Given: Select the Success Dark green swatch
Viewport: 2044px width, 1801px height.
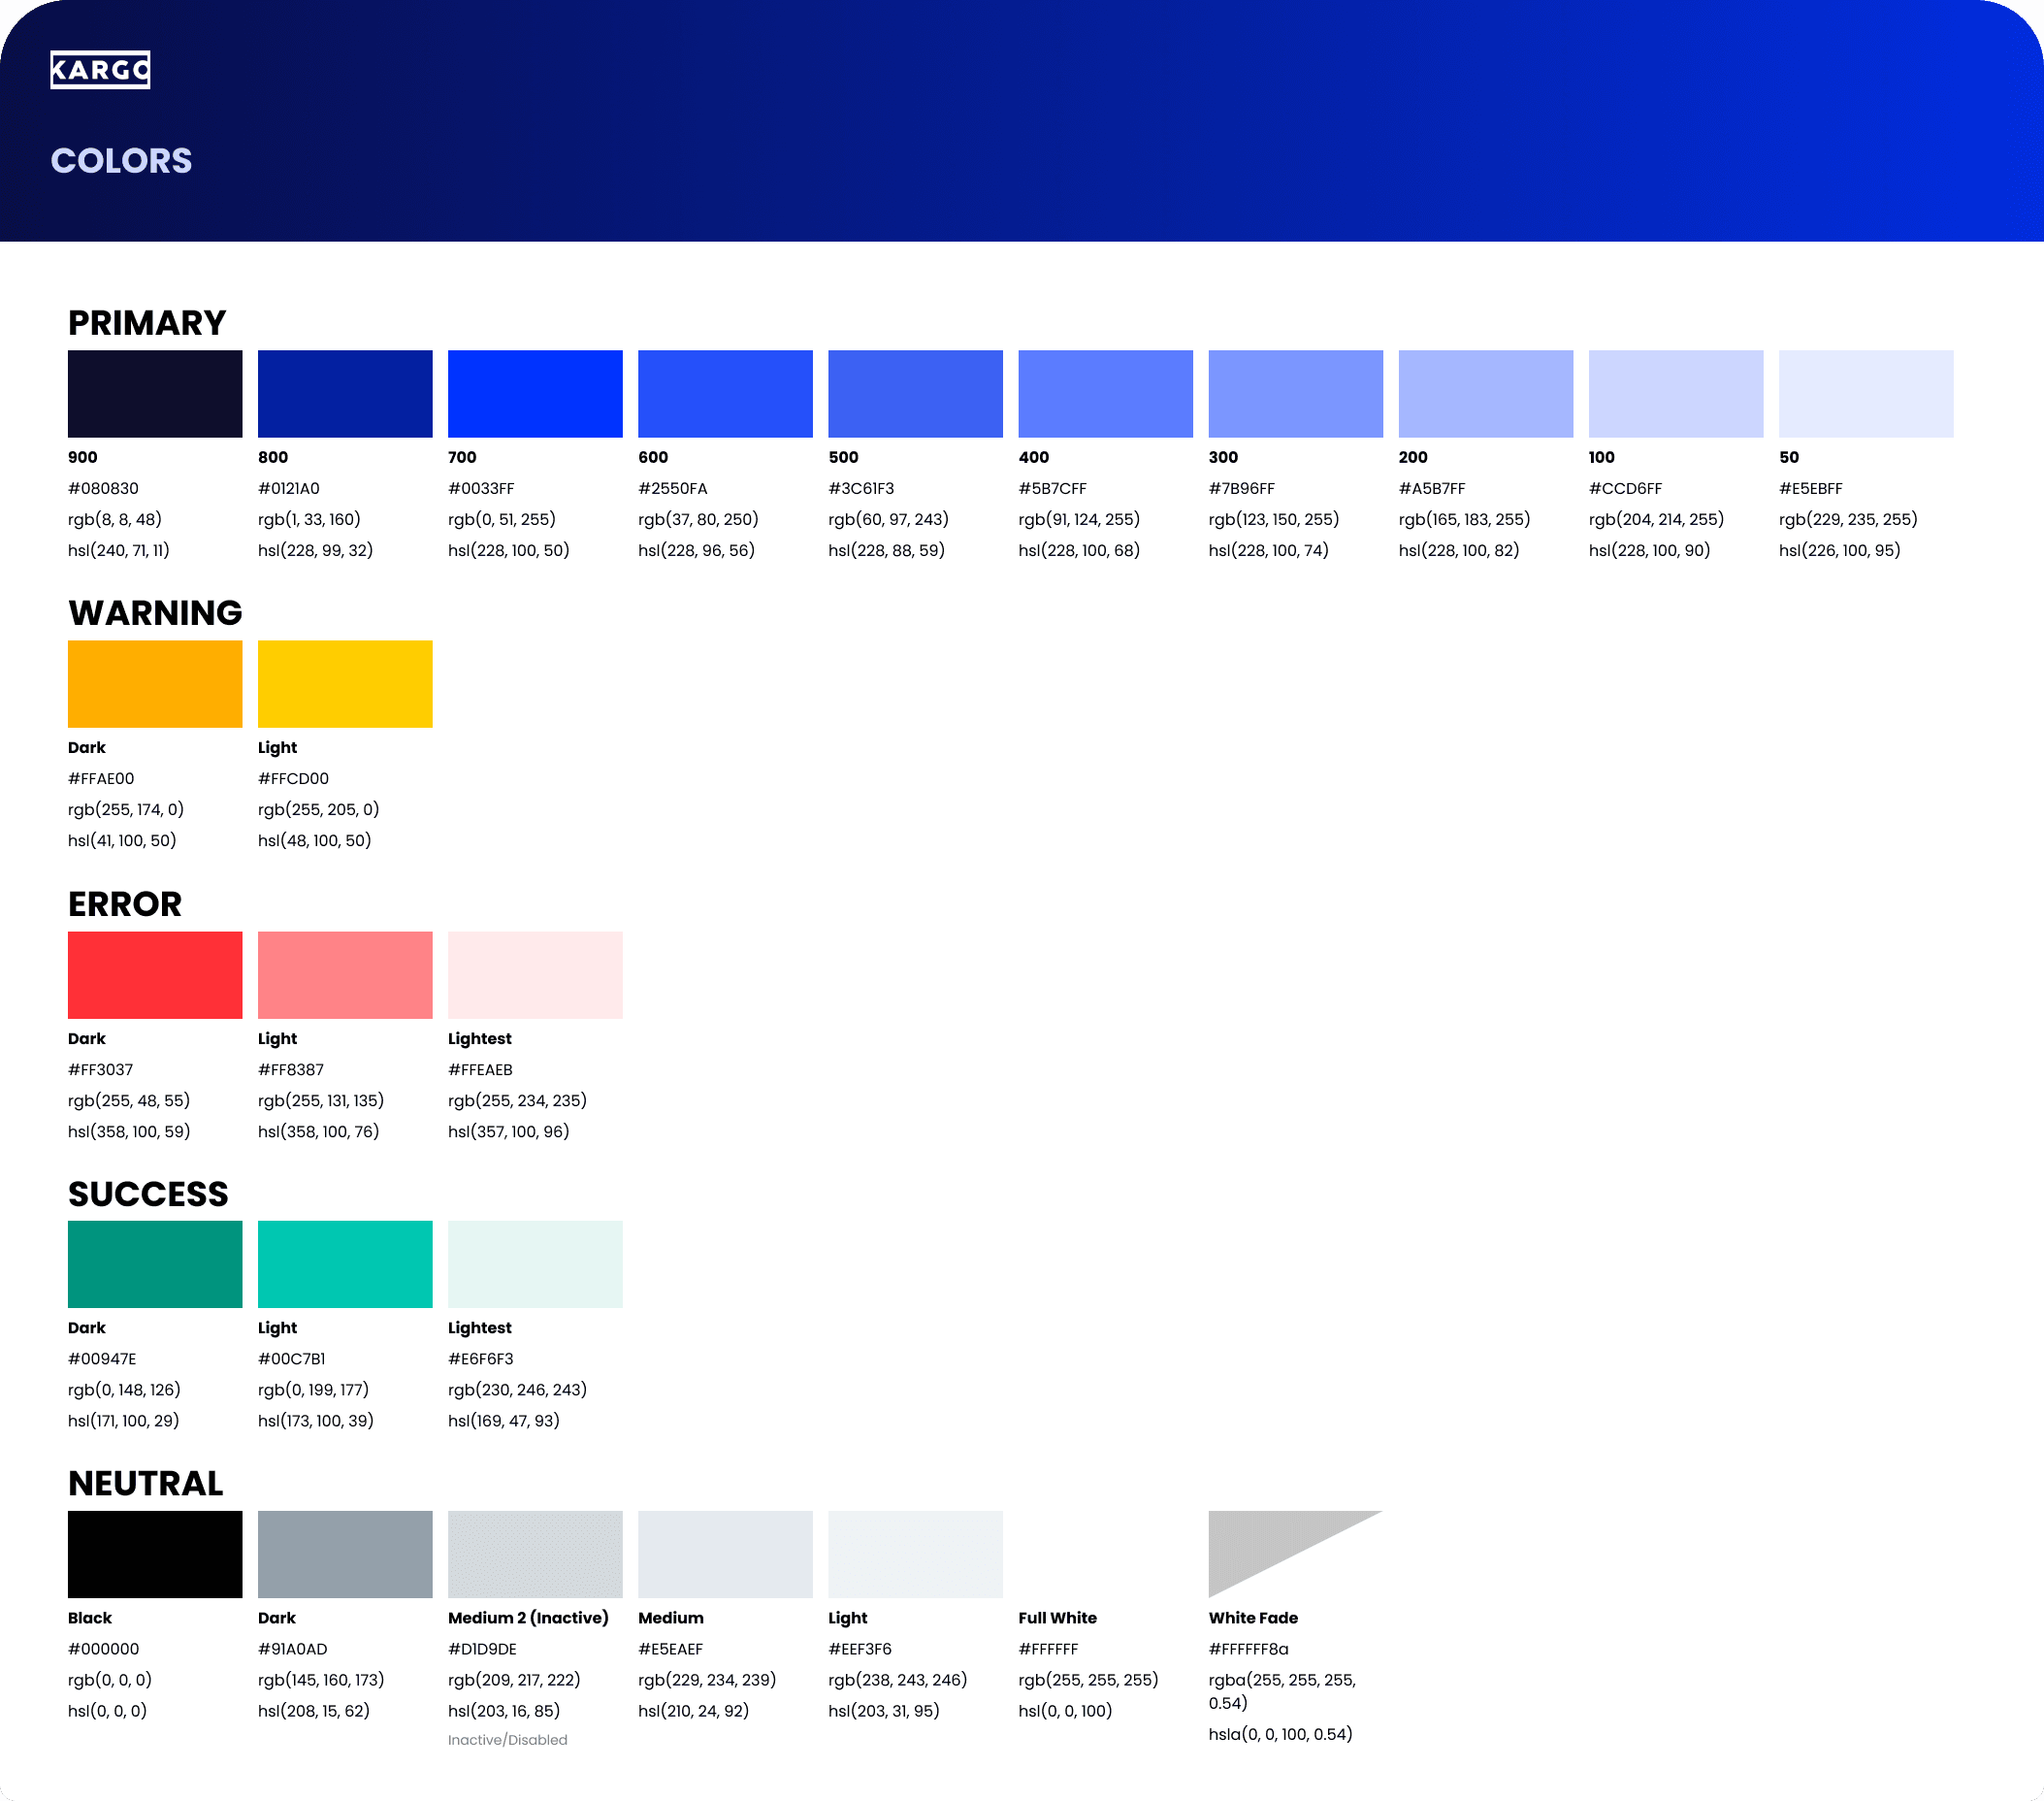Looking at the screenshot, I should pyautogui.click(x=155, y=1263).
